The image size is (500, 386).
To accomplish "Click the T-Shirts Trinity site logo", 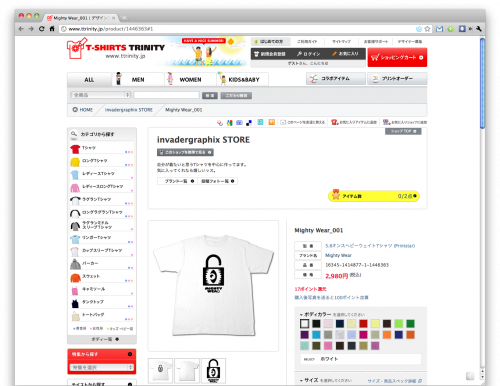I will (x=116, y=49).
